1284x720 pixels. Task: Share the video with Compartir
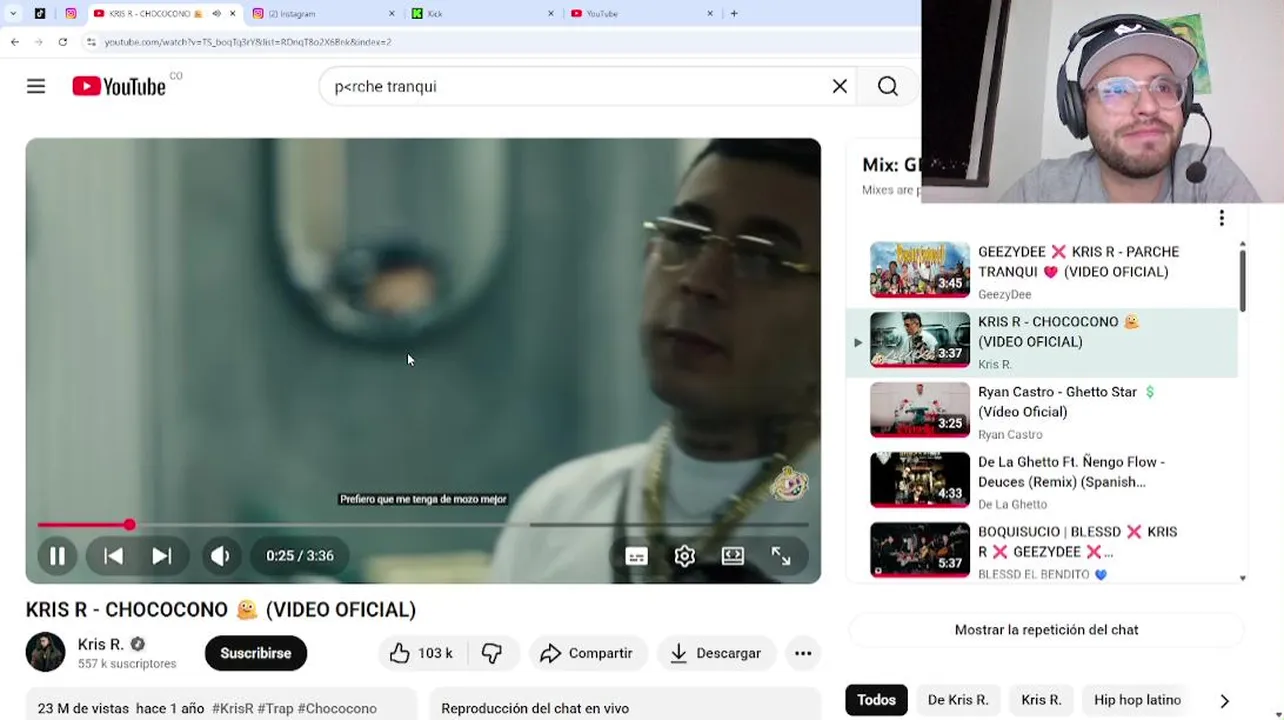coord(588,653)
